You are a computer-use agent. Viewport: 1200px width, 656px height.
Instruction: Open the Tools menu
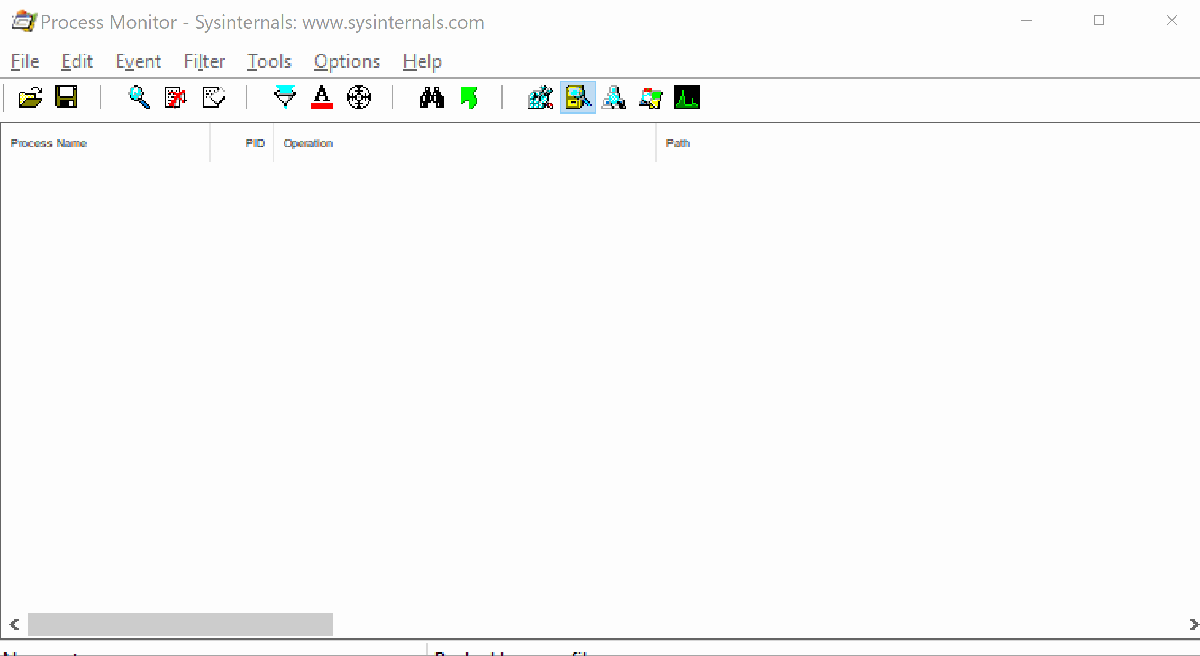pos(269,61)
